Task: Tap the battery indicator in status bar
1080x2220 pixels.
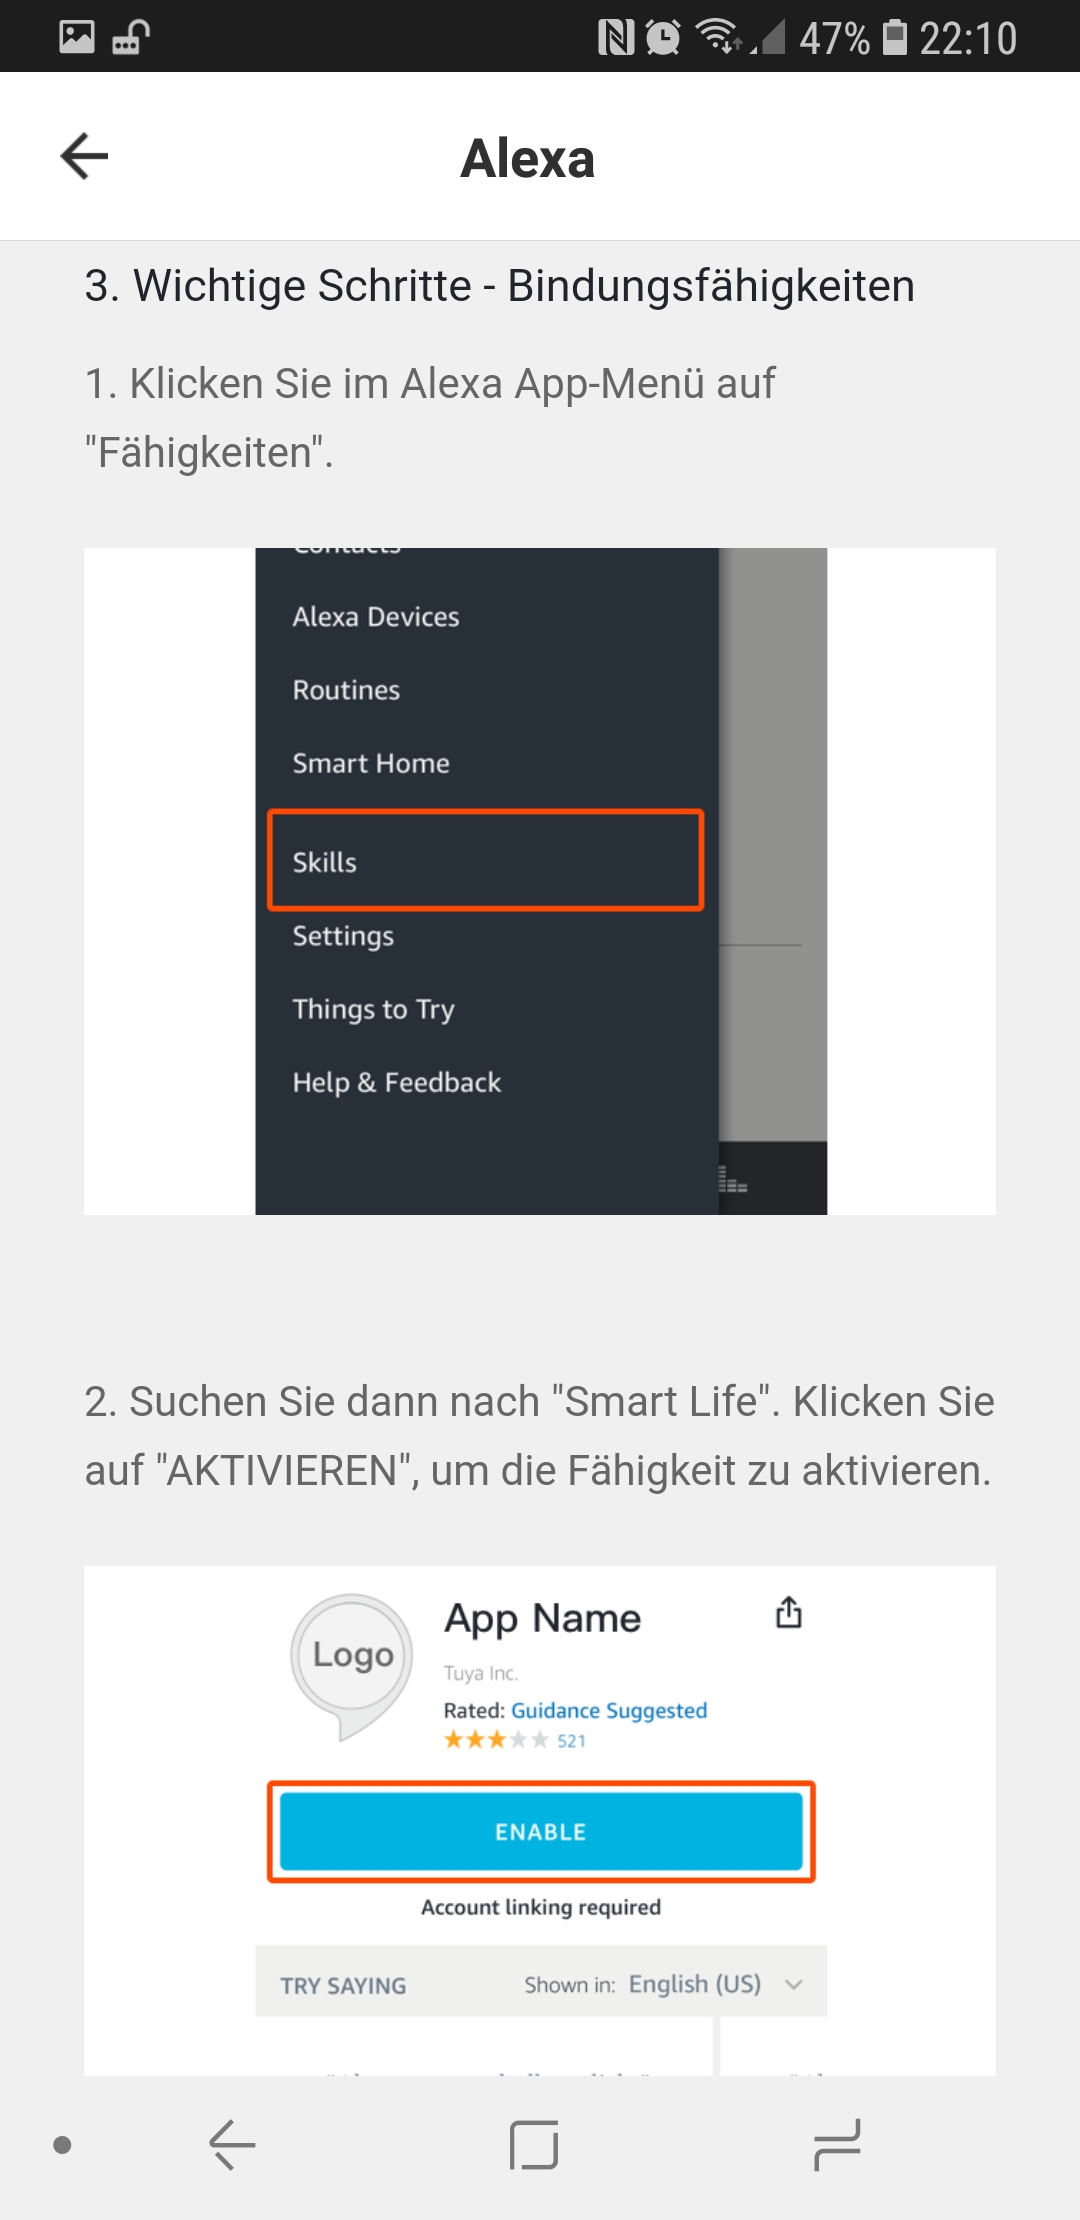Action: (895, 37)
